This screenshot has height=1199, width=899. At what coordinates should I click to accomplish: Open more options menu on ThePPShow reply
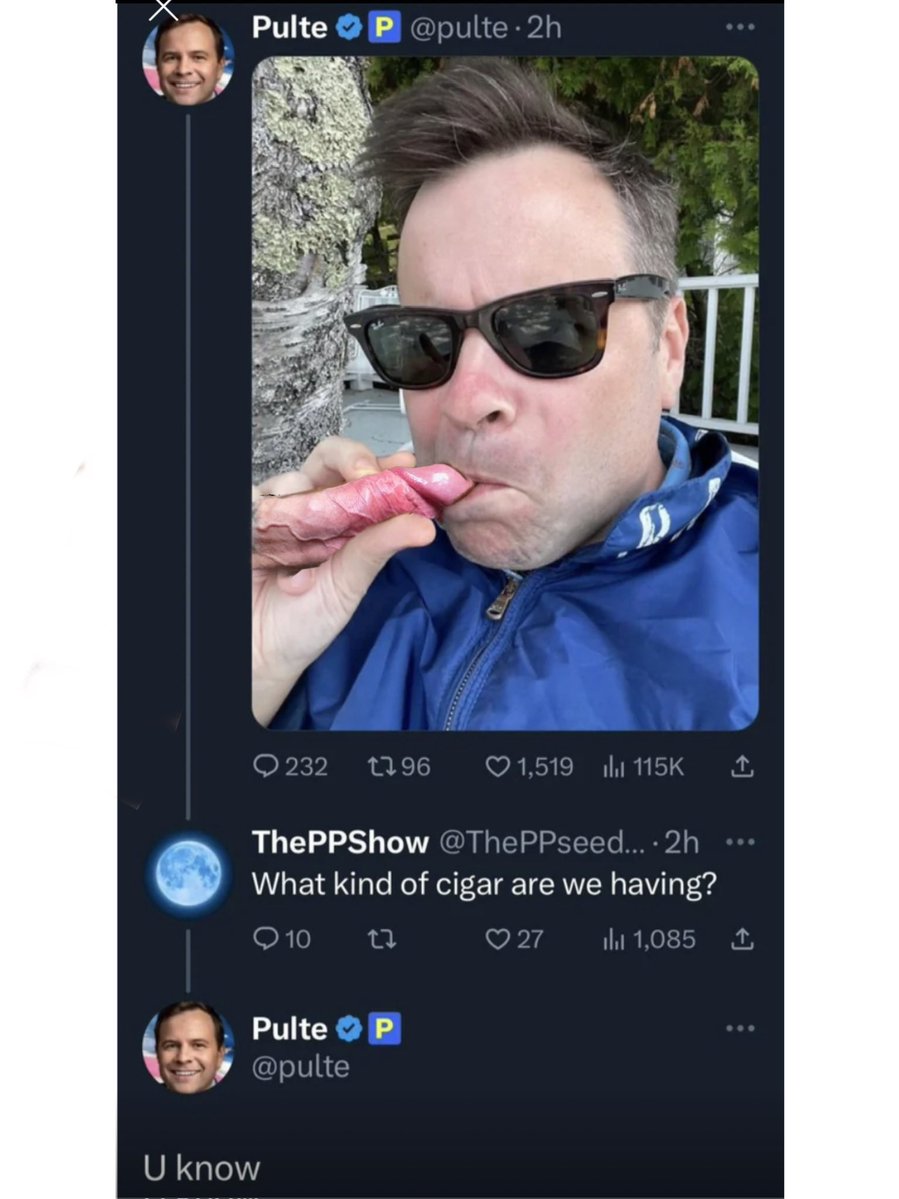coord(740,842)
